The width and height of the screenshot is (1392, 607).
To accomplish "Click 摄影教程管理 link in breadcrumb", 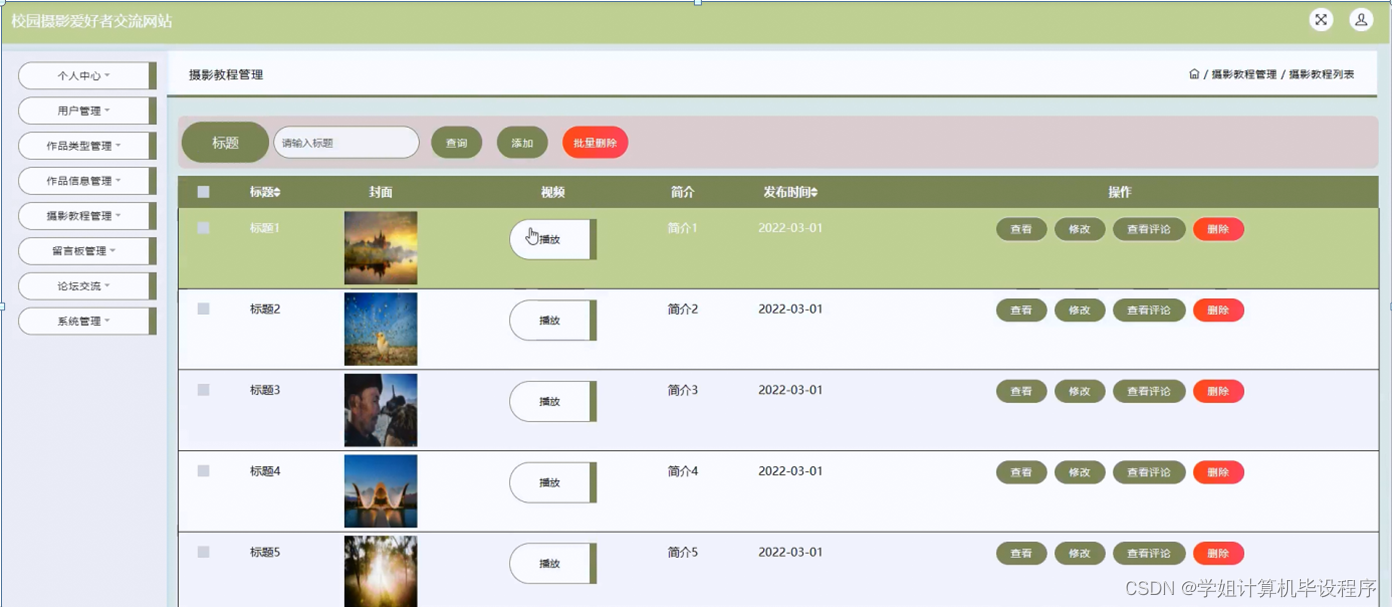I will click(x=1244, y=74).
